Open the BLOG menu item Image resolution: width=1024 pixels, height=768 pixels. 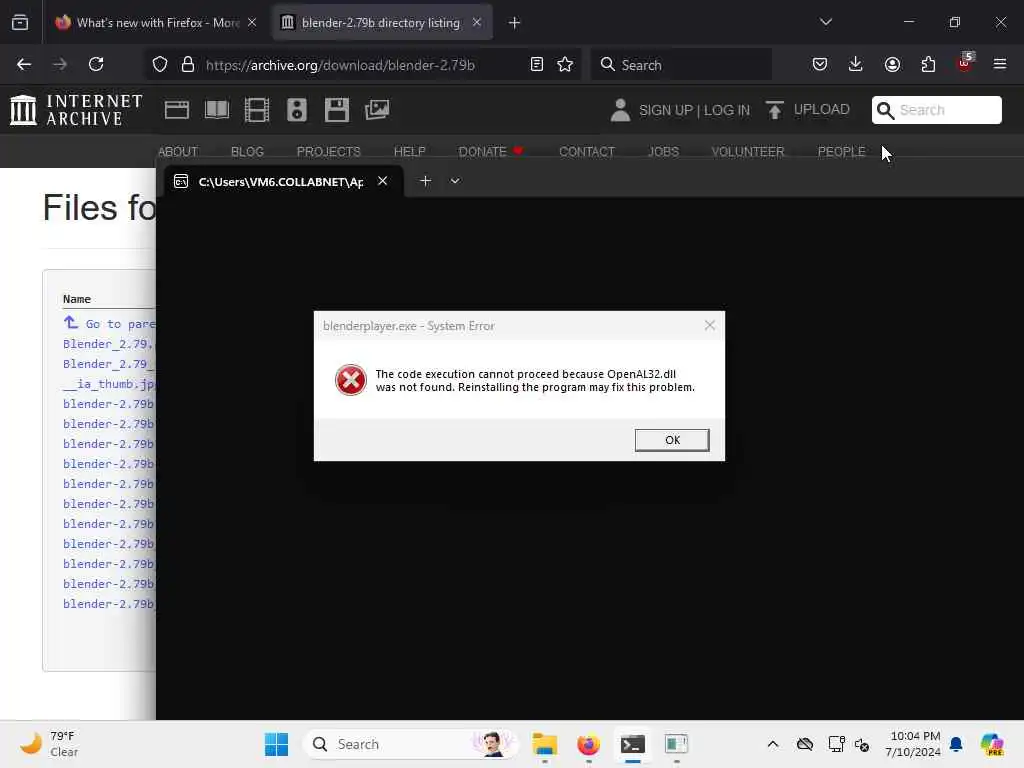[248, 152]
